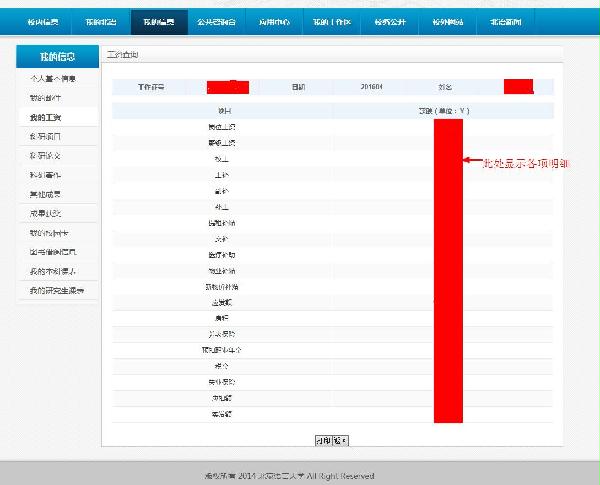Open the 应用中心 tab
Viewport: 600px width, 485px height.
pos(275,20)
